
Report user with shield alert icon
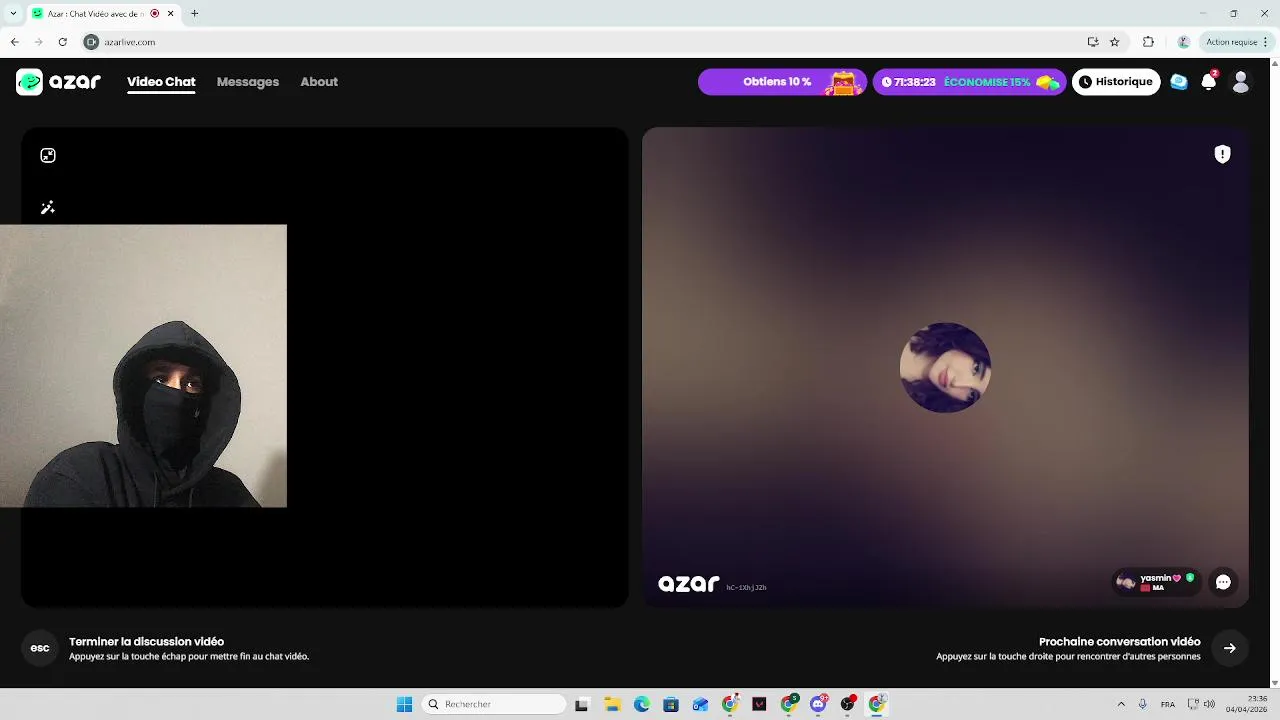[x=1222, y=154]
